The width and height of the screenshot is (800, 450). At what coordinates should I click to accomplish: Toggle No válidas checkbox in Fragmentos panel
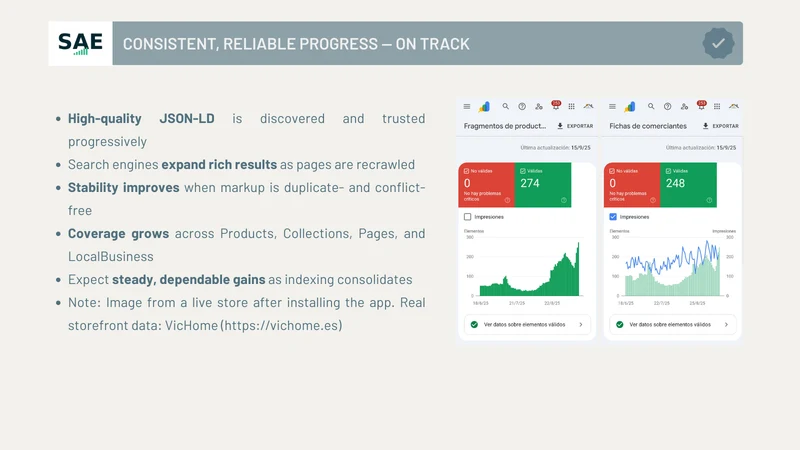tap(466, 171)
